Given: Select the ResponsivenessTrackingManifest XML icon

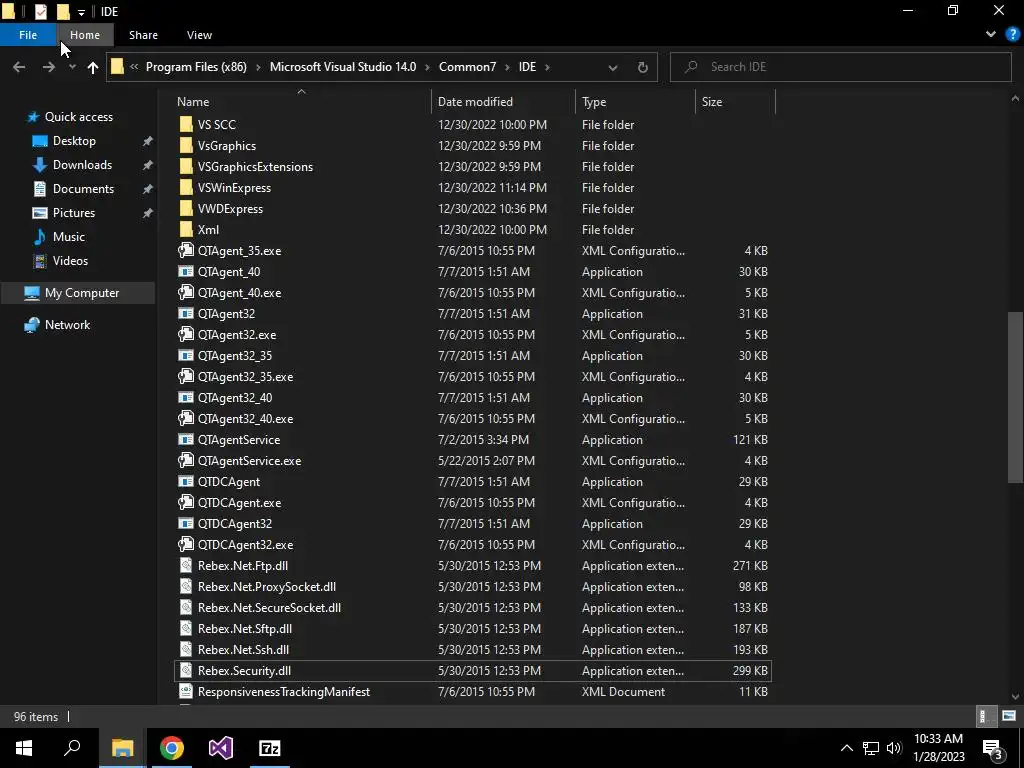Looking at the screenshot, I should pyautogui.click(x=186, y=692).
